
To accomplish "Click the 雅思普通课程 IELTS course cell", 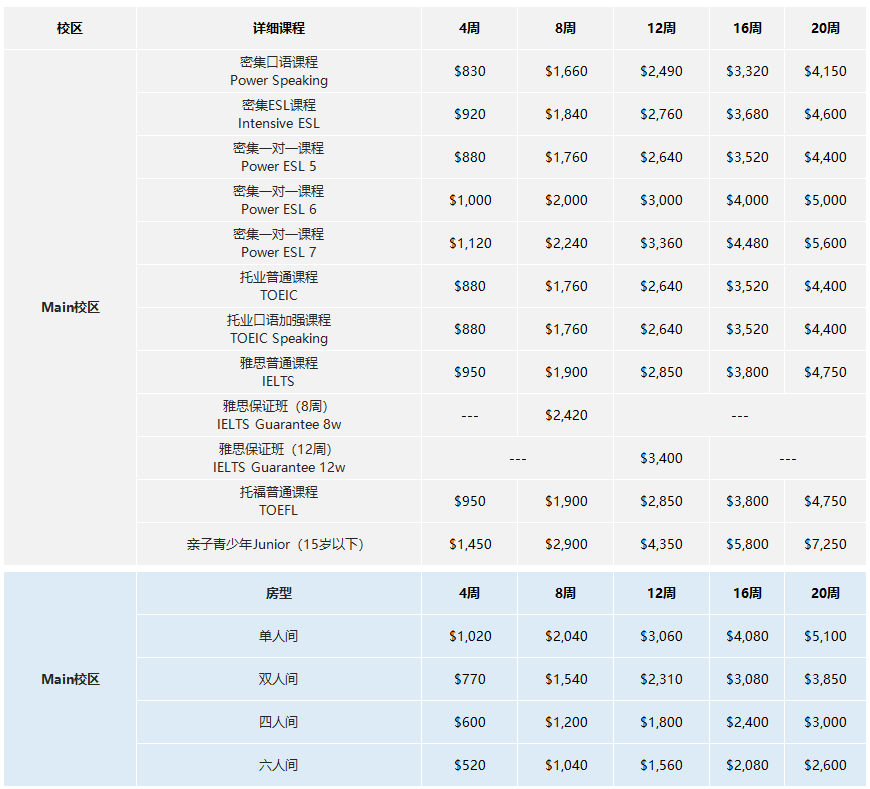I will coord(279,372).
